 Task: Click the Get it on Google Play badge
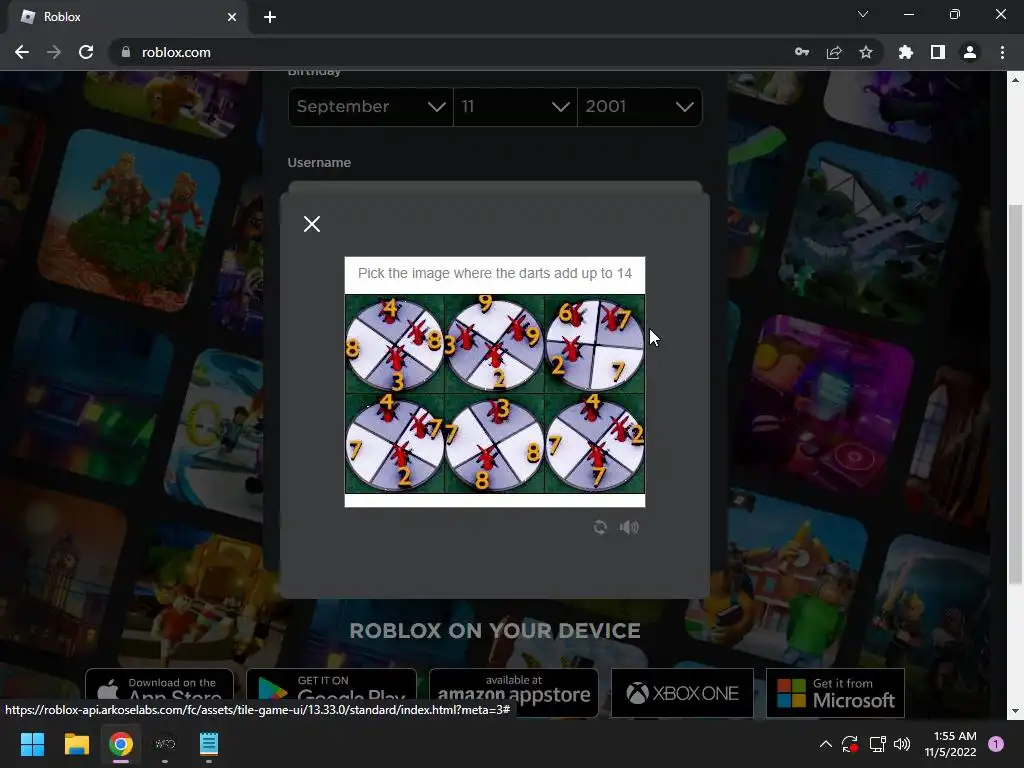[331, 693]
